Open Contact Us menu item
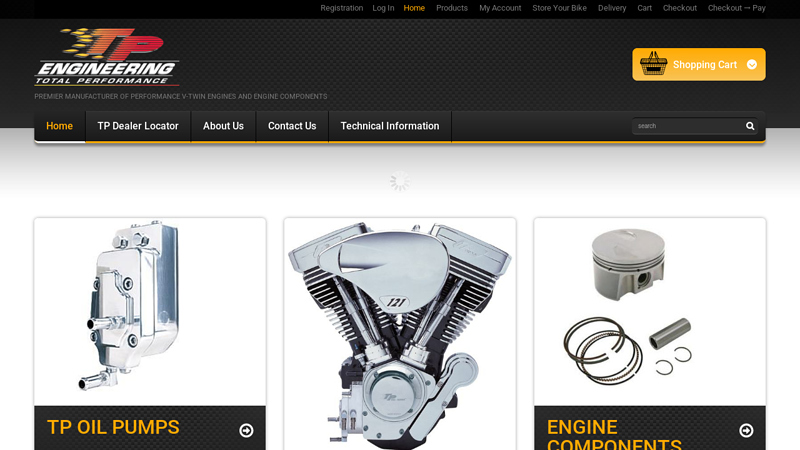 click(292, 126)
